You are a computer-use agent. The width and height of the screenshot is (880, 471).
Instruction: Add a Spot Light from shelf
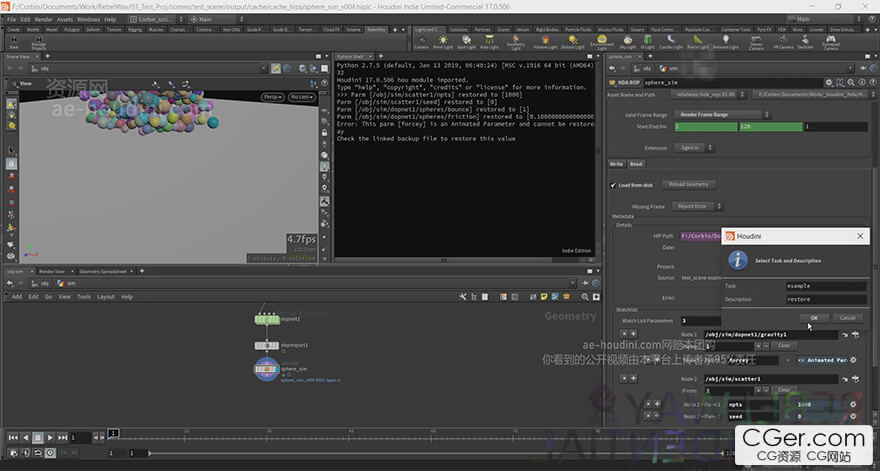466,40
